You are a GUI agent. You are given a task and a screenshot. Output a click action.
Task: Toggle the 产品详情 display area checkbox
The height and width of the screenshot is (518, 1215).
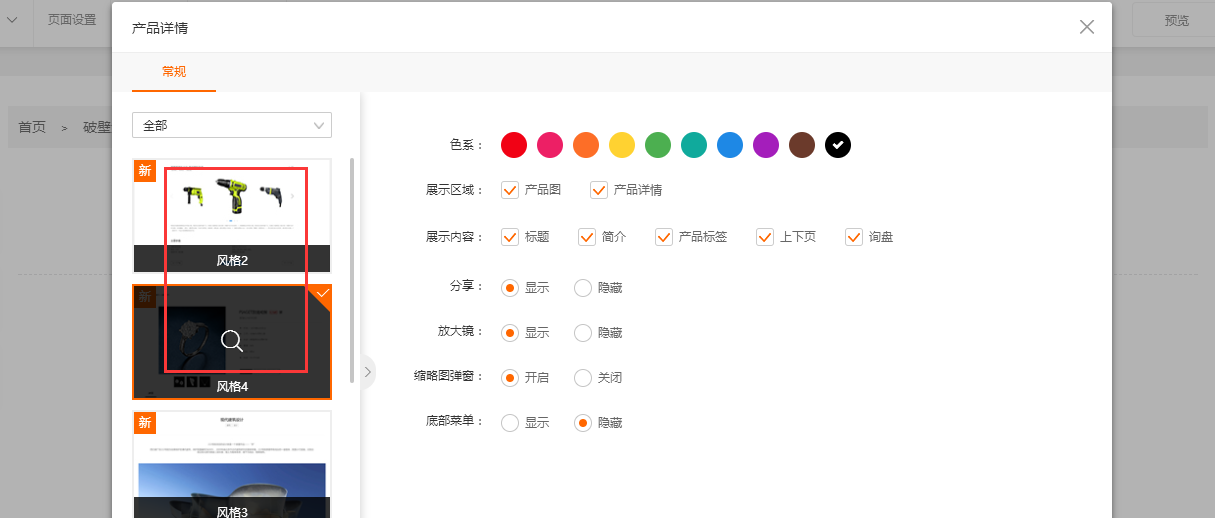[599, 189]
